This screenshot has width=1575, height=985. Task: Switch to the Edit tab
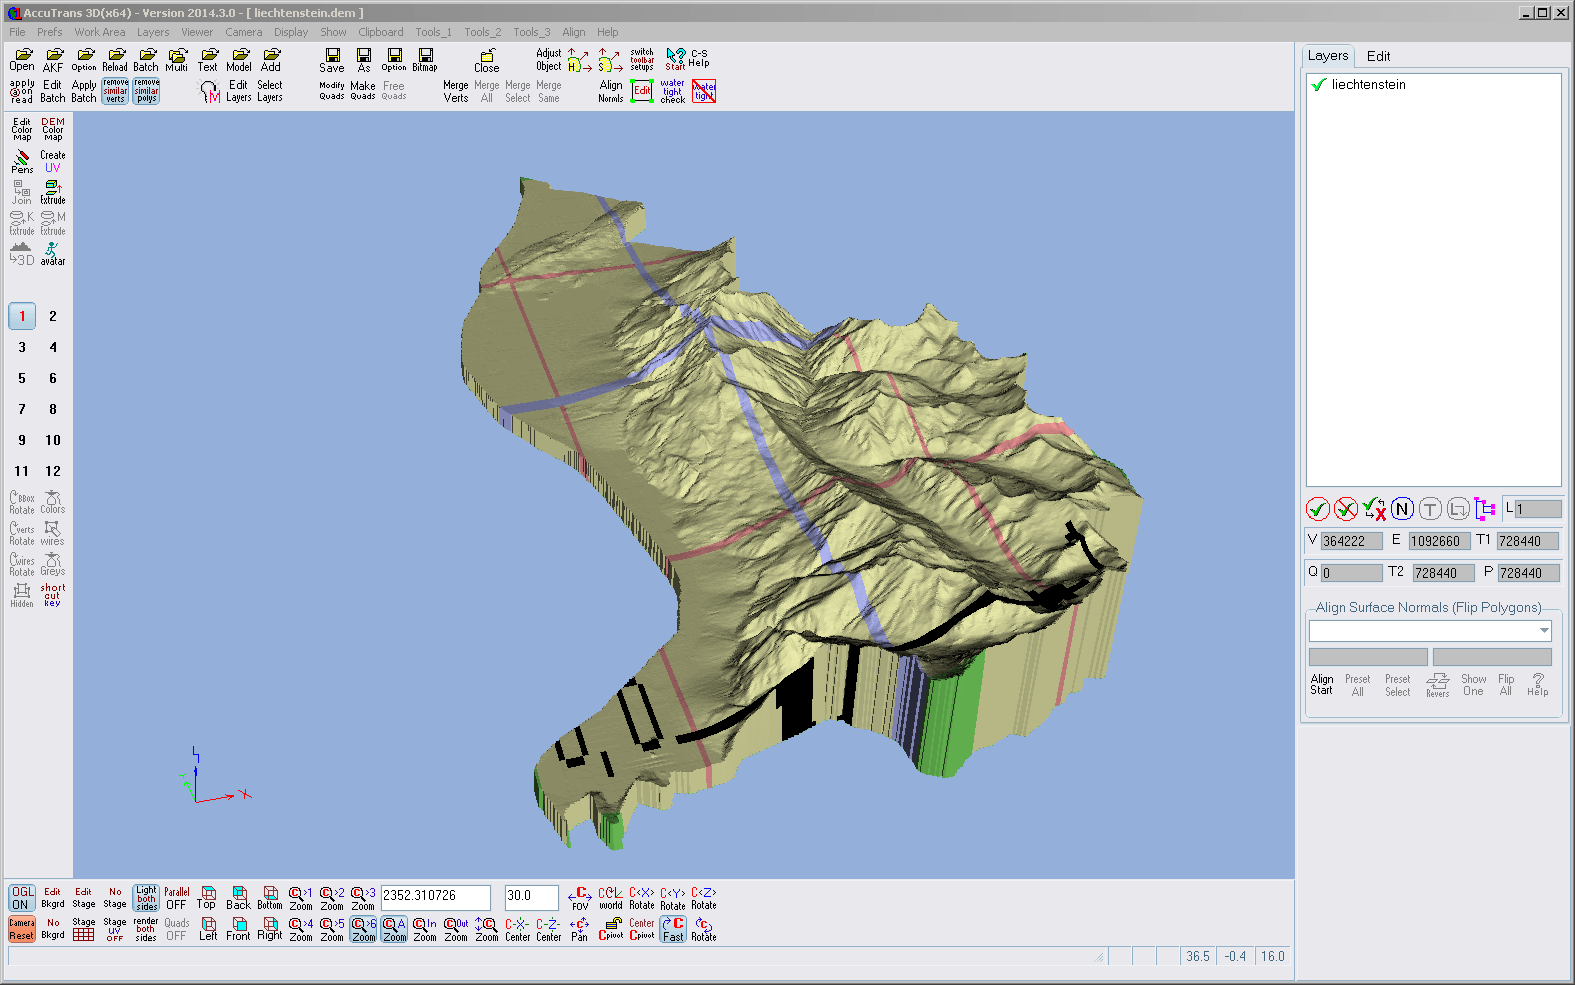(1378, 56)
